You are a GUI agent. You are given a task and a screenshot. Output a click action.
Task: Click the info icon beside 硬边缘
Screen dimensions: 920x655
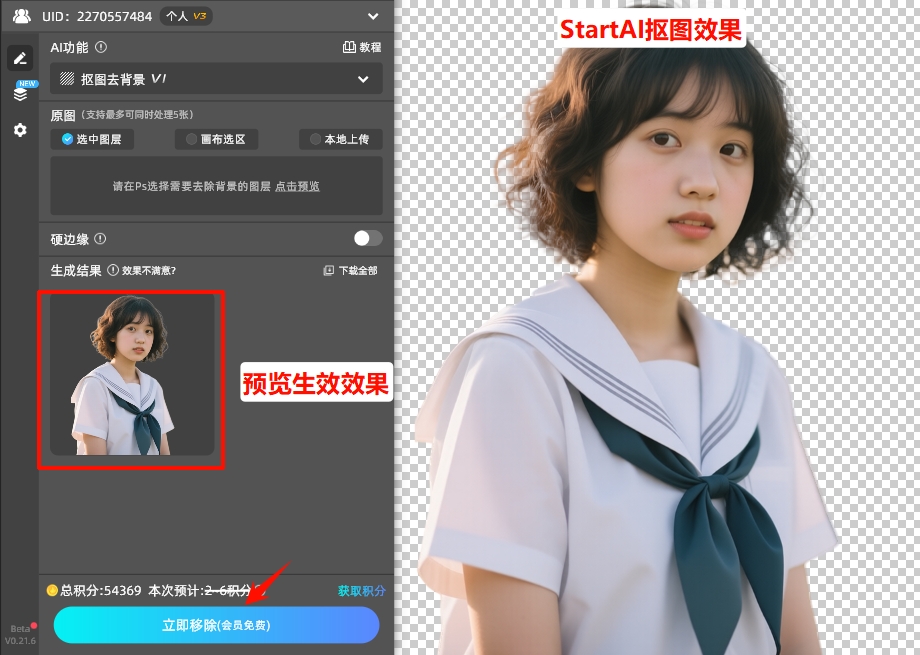point(100,238)
